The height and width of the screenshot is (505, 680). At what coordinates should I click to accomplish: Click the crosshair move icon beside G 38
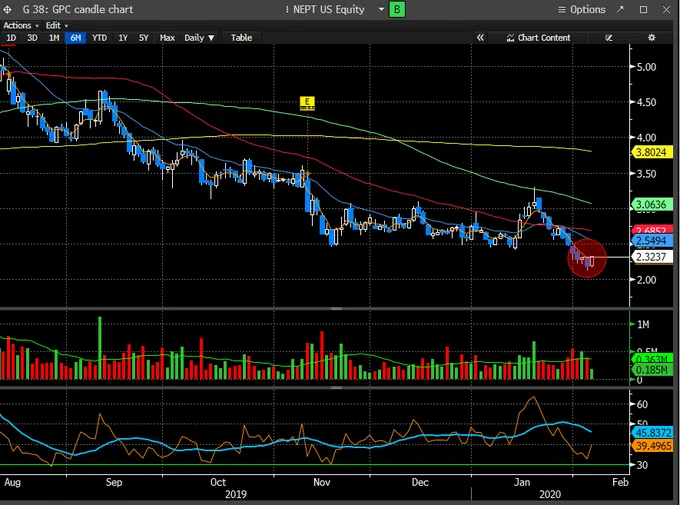coord(7,9)
